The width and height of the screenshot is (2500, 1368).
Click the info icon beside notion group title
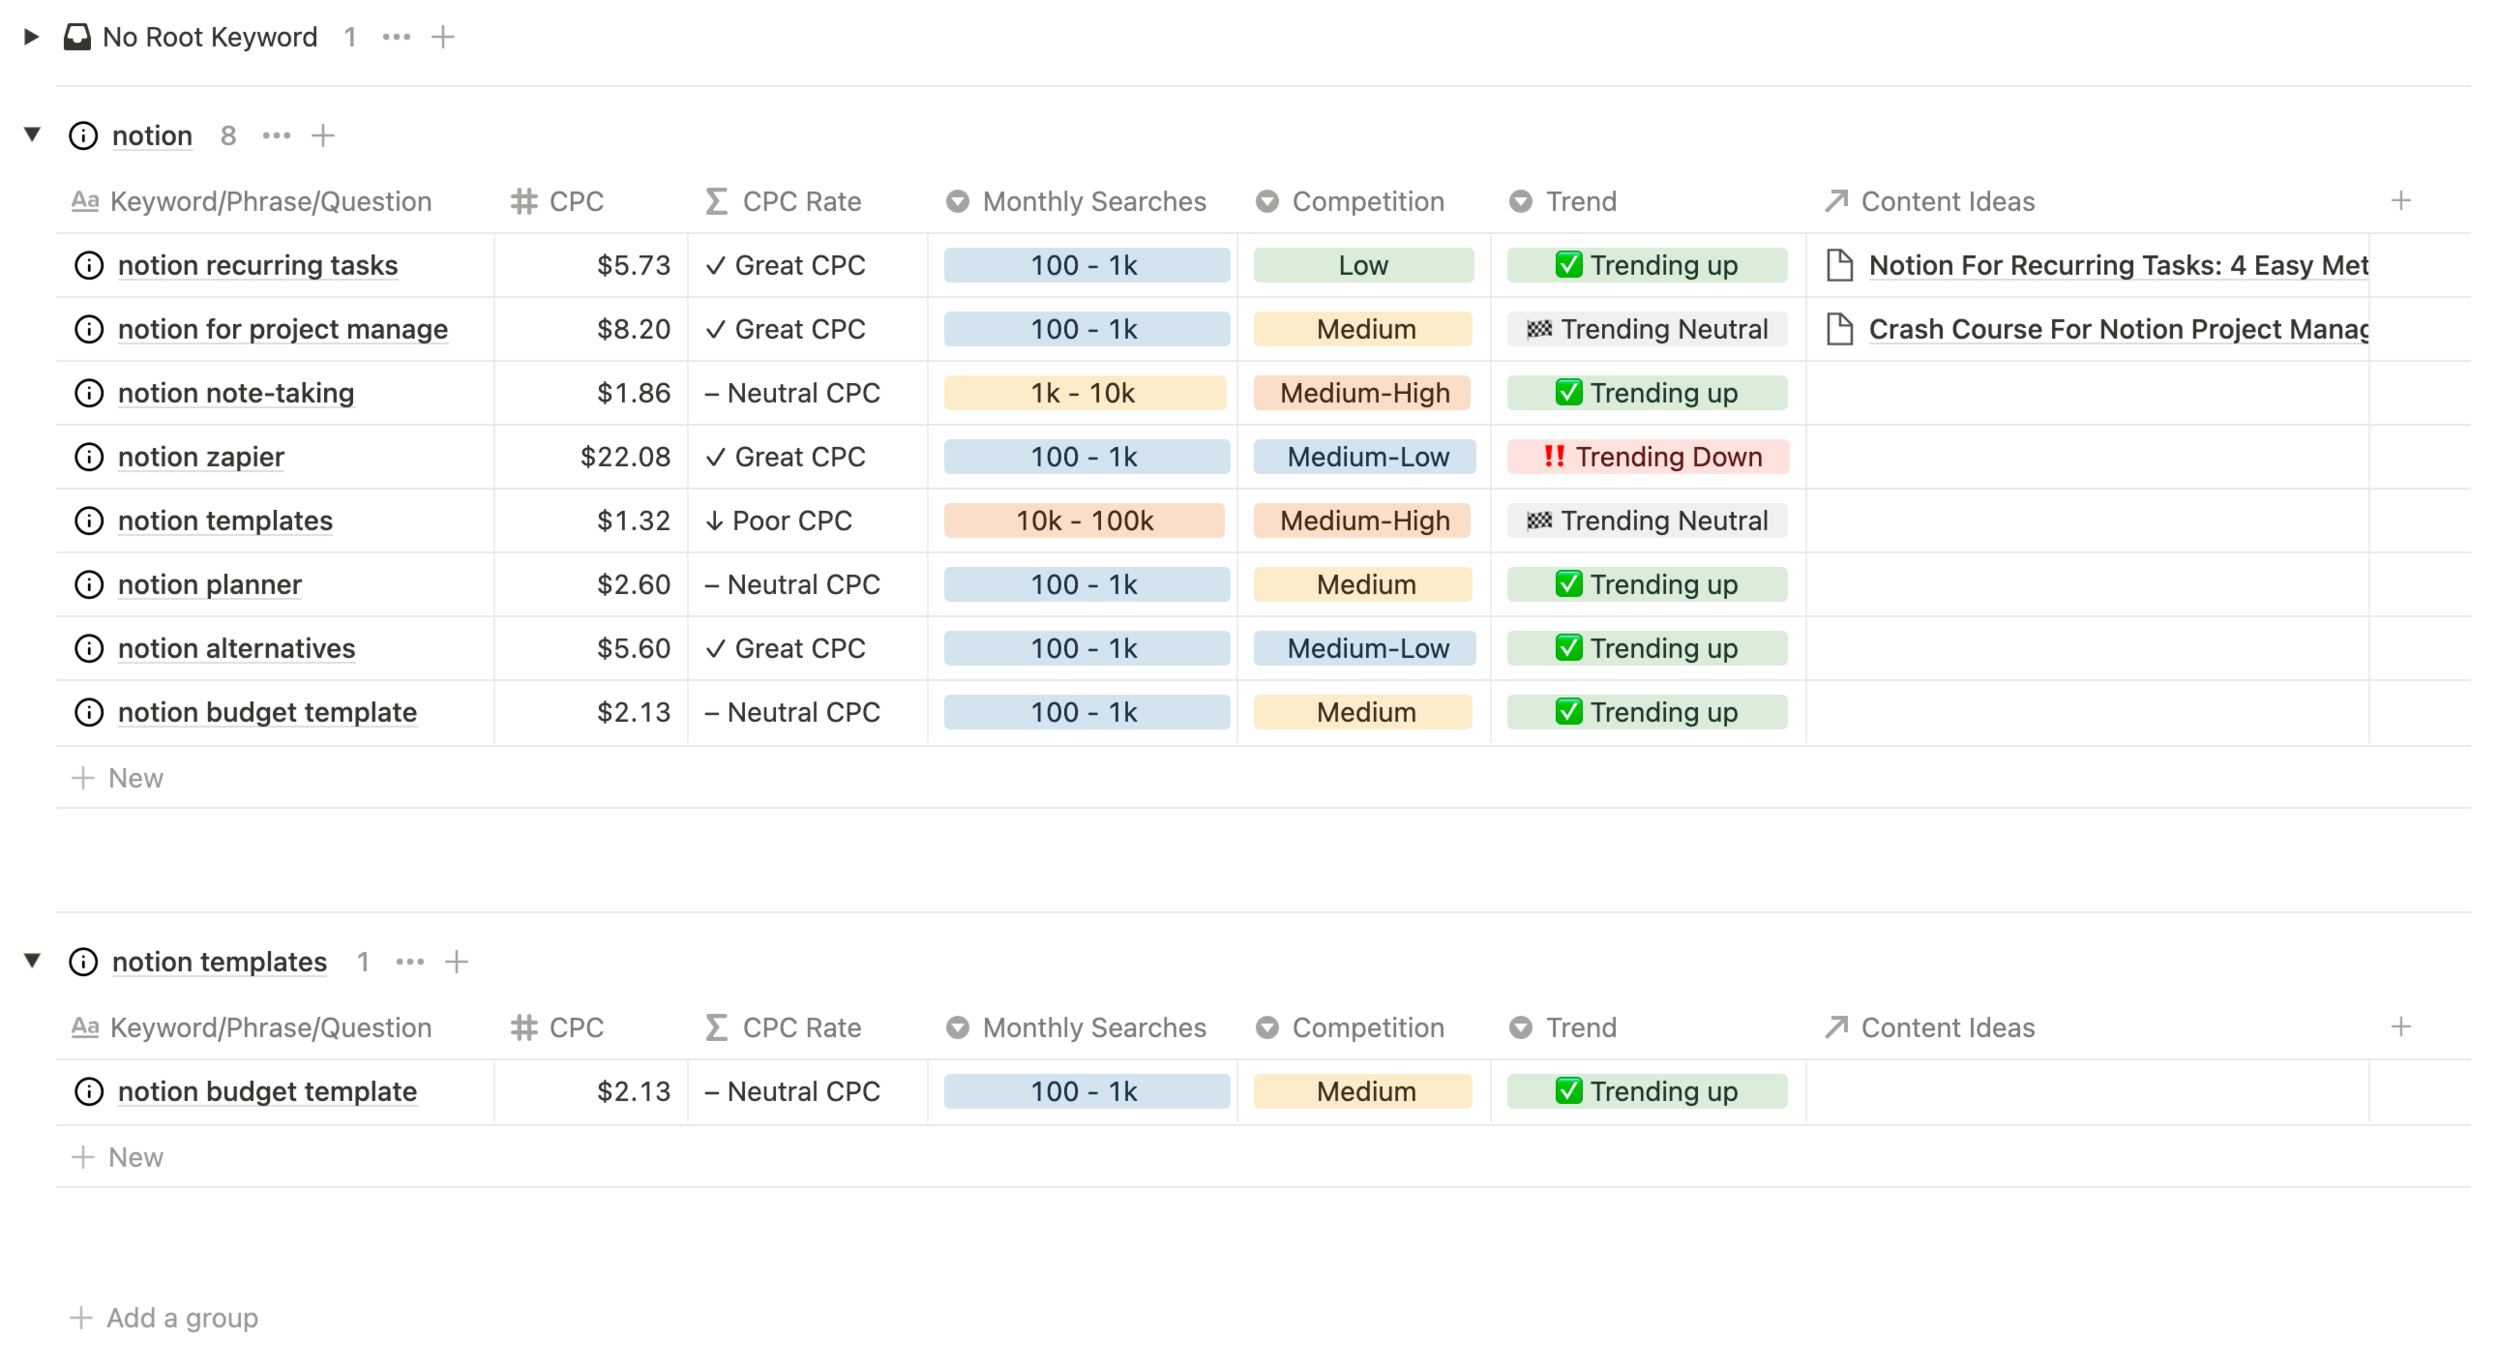coord(83,135)
